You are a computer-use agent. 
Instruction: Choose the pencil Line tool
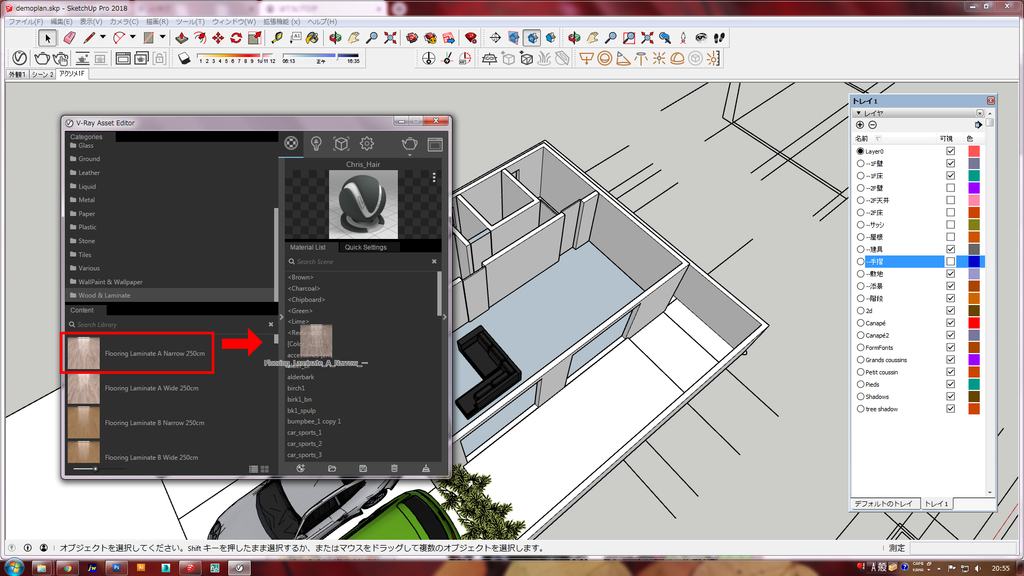pyautogui.click(x=89, y=38)
